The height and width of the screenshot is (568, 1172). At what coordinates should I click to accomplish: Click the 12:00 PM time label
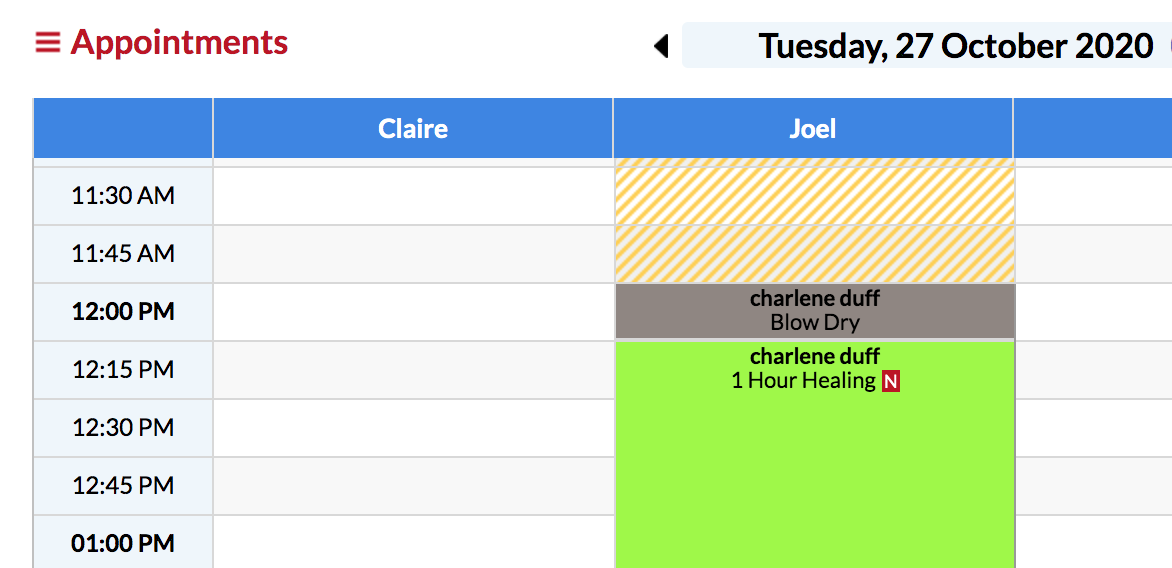(123, 312)
